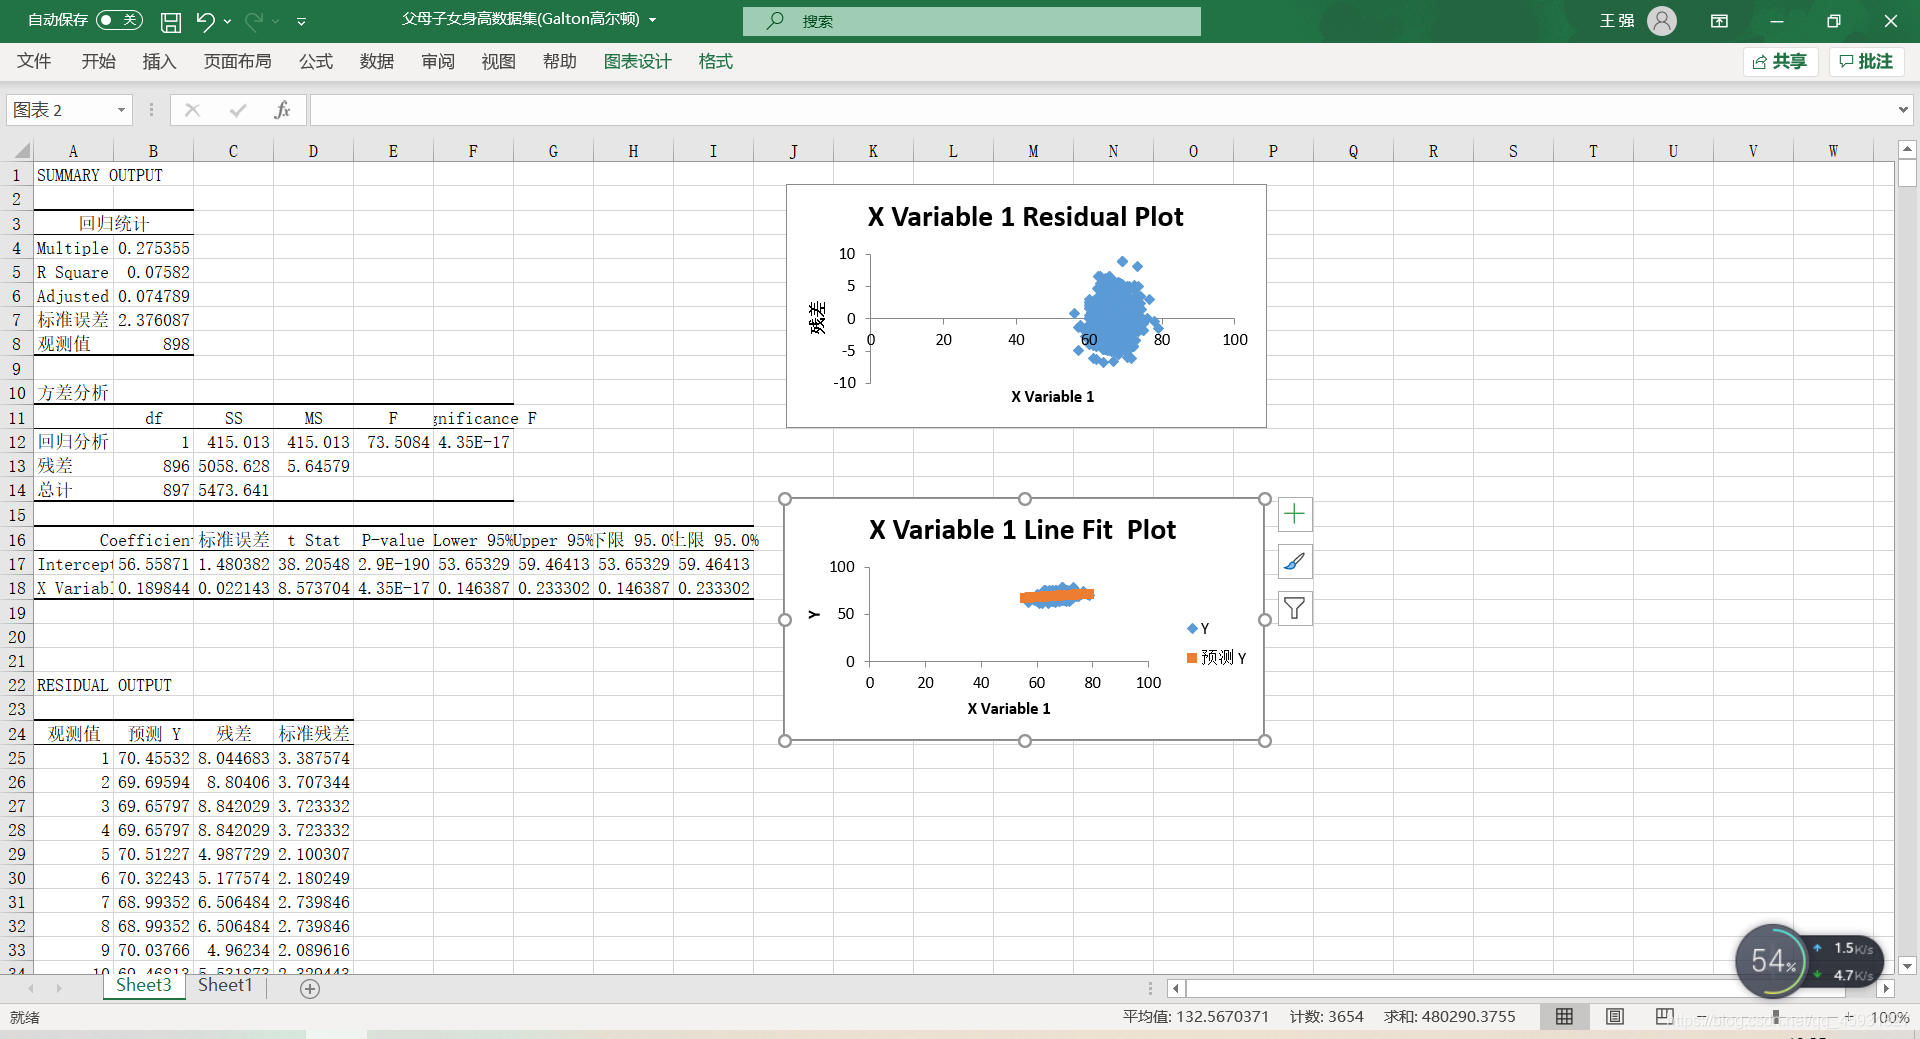Image resolution: width=1920 pixels, height=1039 pixels.
Task: Switch to the 插入 ribbon tab
Action: pyautogui.click(x=160, y=62)
